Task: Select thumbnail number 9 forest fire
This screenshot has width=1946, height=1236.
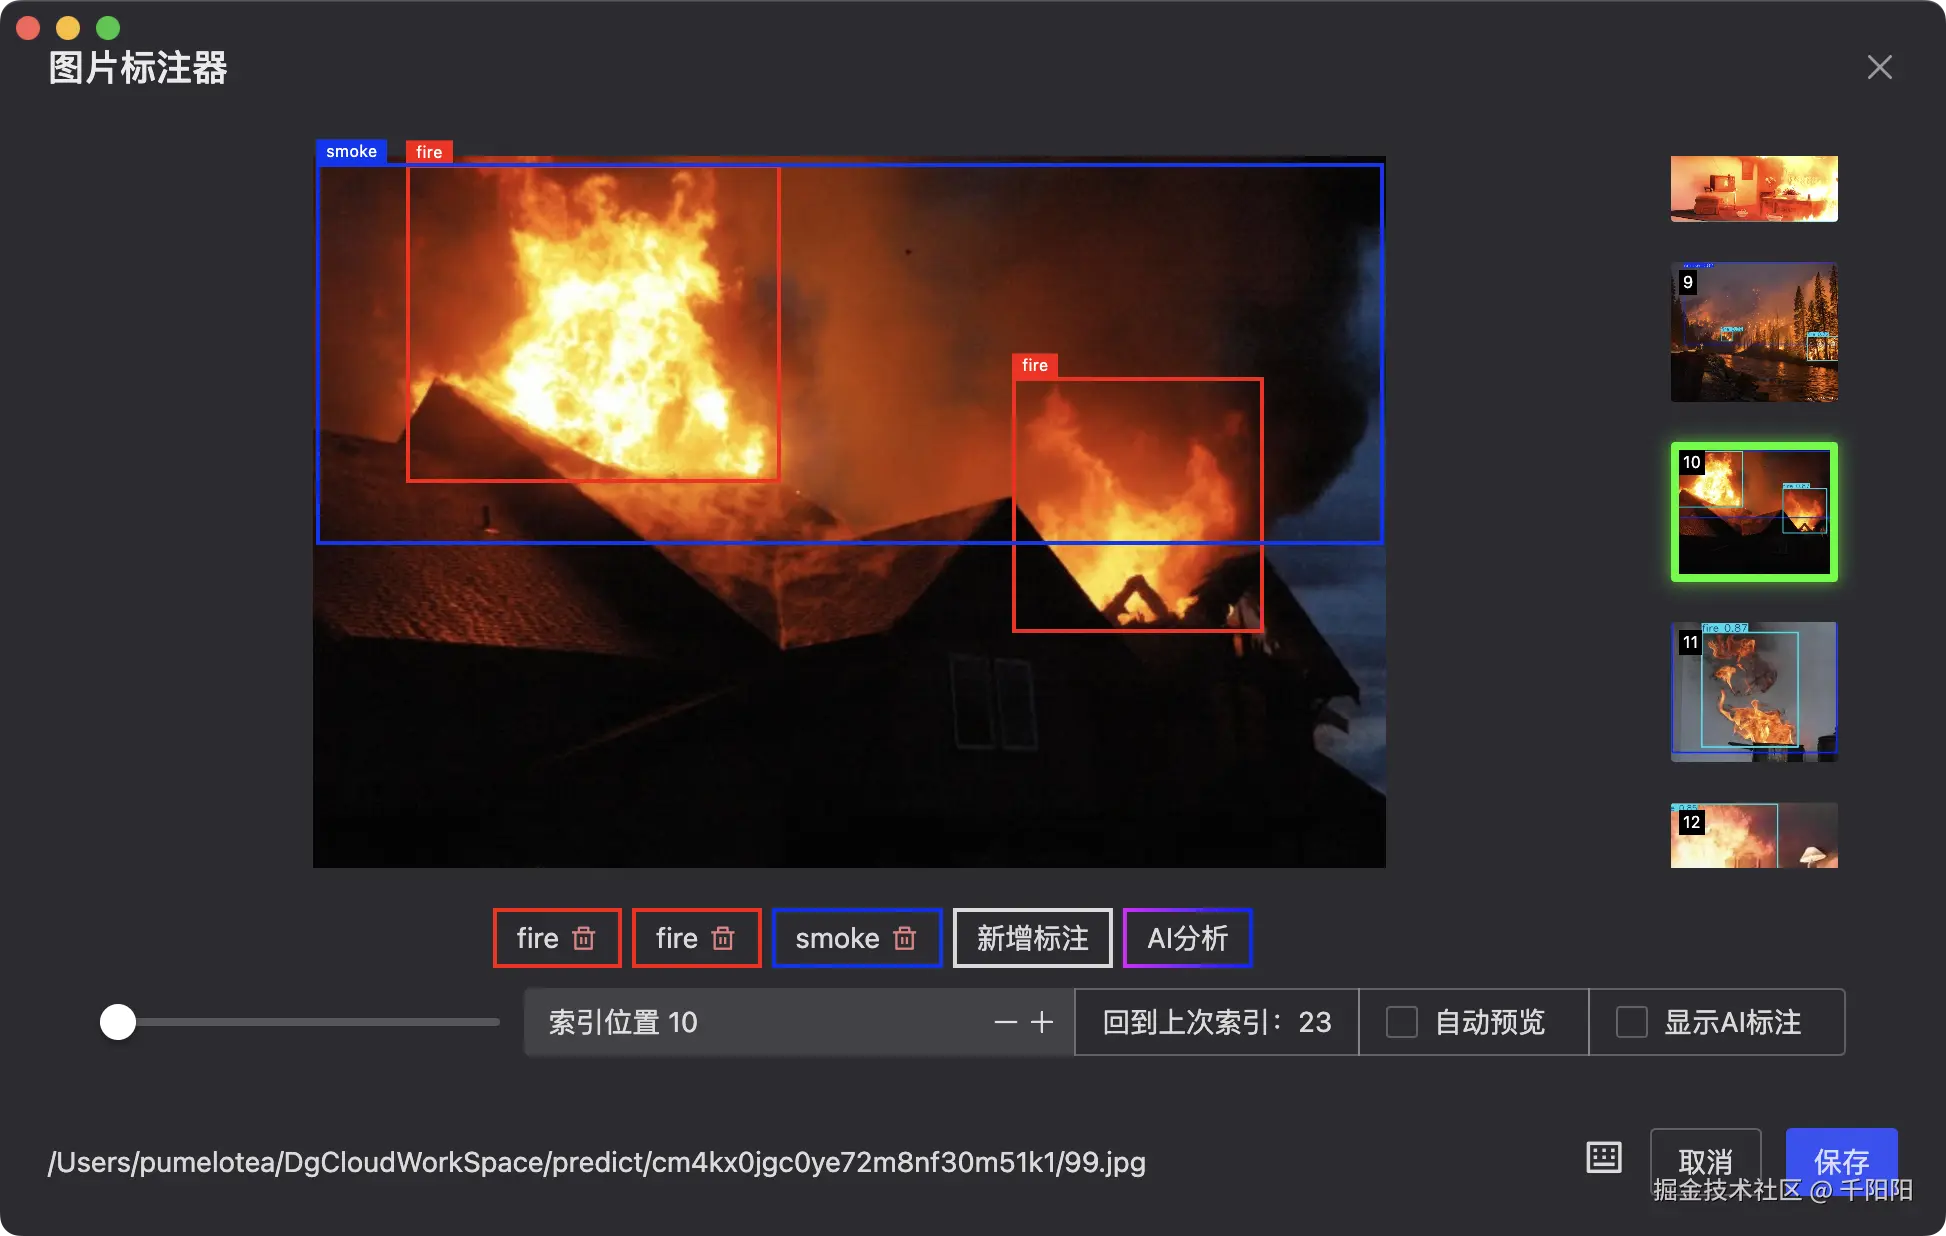Action: (1754, 332)
